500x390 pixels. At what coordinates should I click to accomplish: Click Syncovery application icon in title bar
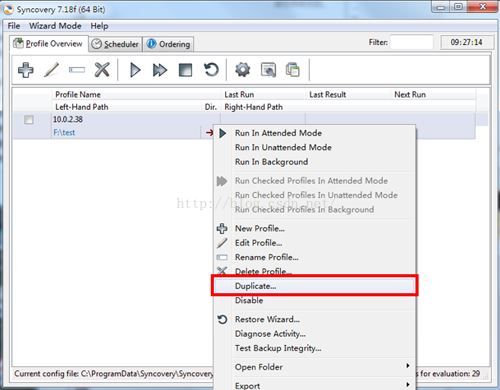[9, 9]
